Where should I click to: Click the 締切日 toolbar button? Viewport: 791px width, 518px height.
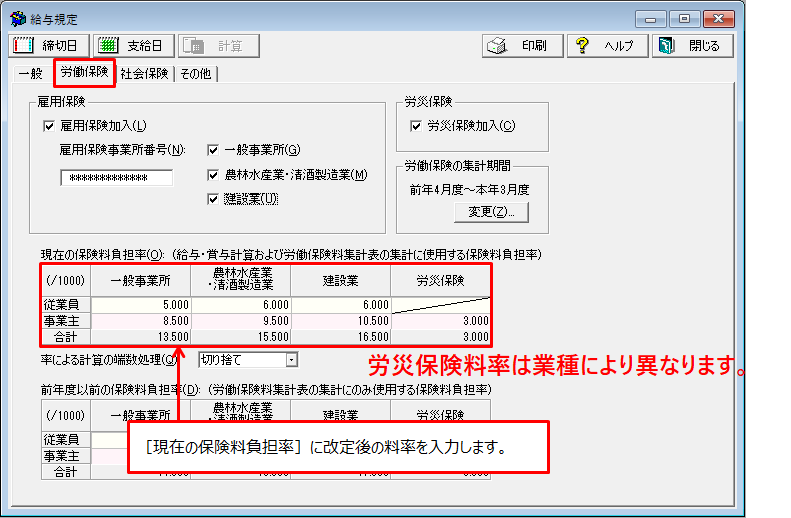click(x=49, y=46)
